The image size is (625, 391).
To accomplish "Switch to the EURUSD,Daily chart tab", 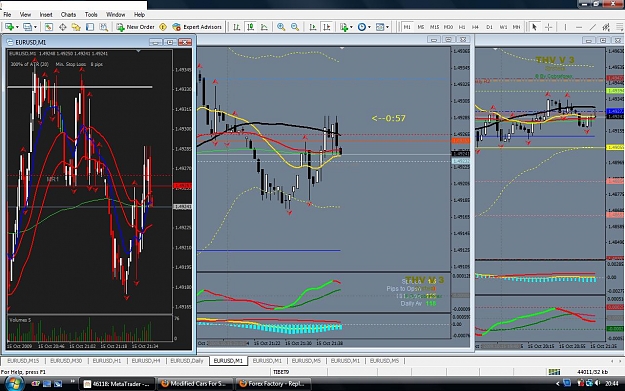I will coord(187,361).
